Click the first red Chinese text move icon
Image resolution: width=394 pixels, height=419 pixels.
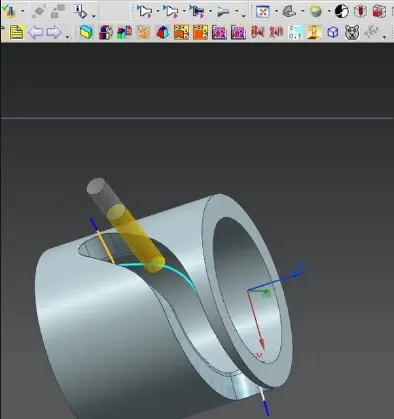[x=257, y=32]
